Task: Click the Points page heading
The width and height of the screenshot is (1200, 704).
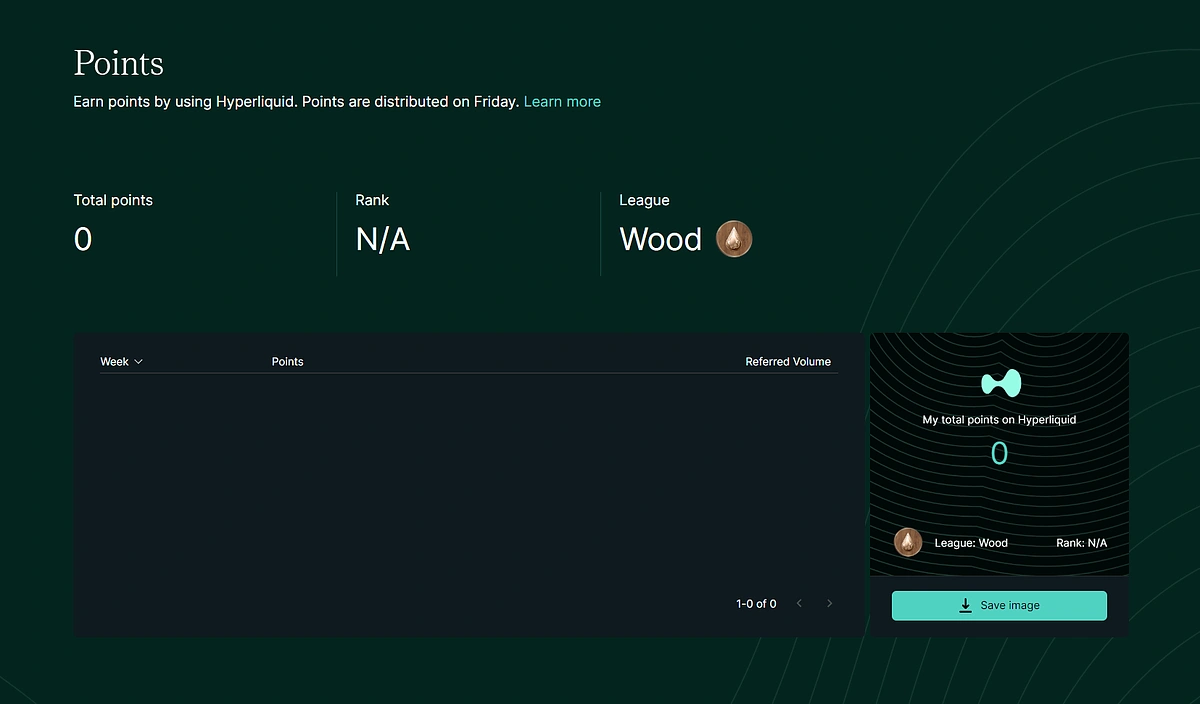Action: tap(119, 63)
